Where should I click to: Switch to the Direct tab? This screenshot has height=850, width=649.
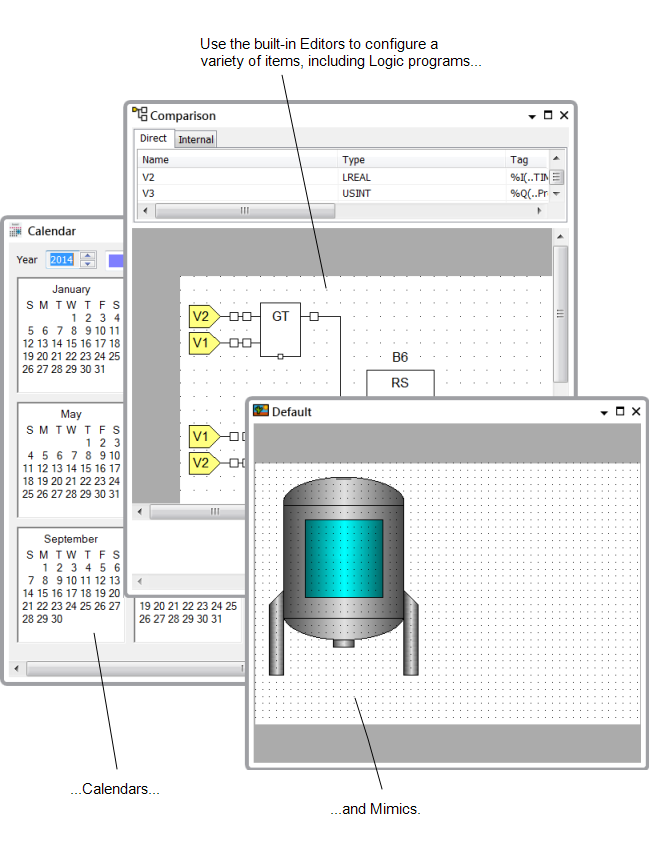tap(154, 139)
